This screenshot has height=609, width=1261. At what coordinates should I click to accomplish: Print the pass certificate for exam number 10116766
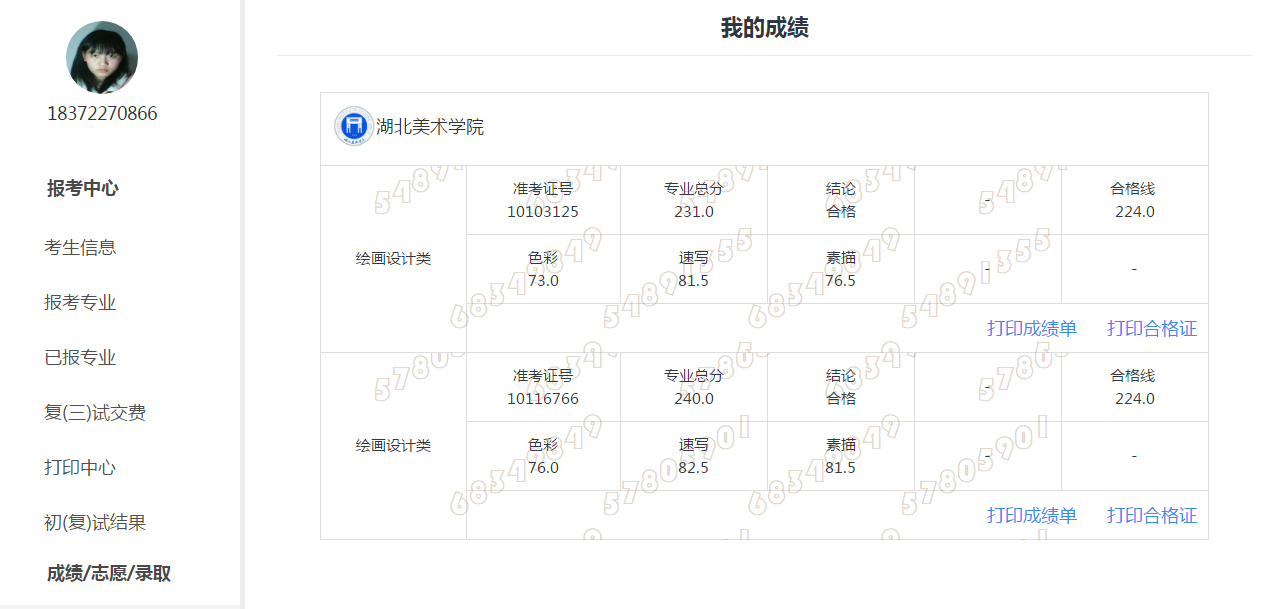pyautogui.click(x=1151, y=515)
